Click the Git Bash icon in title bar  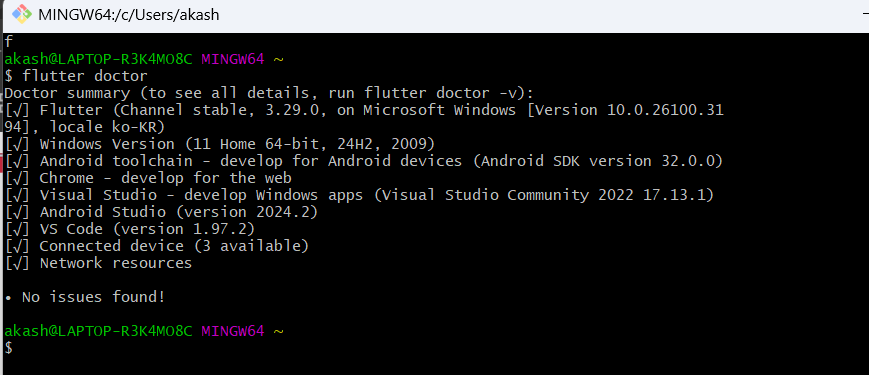(22, 14)
